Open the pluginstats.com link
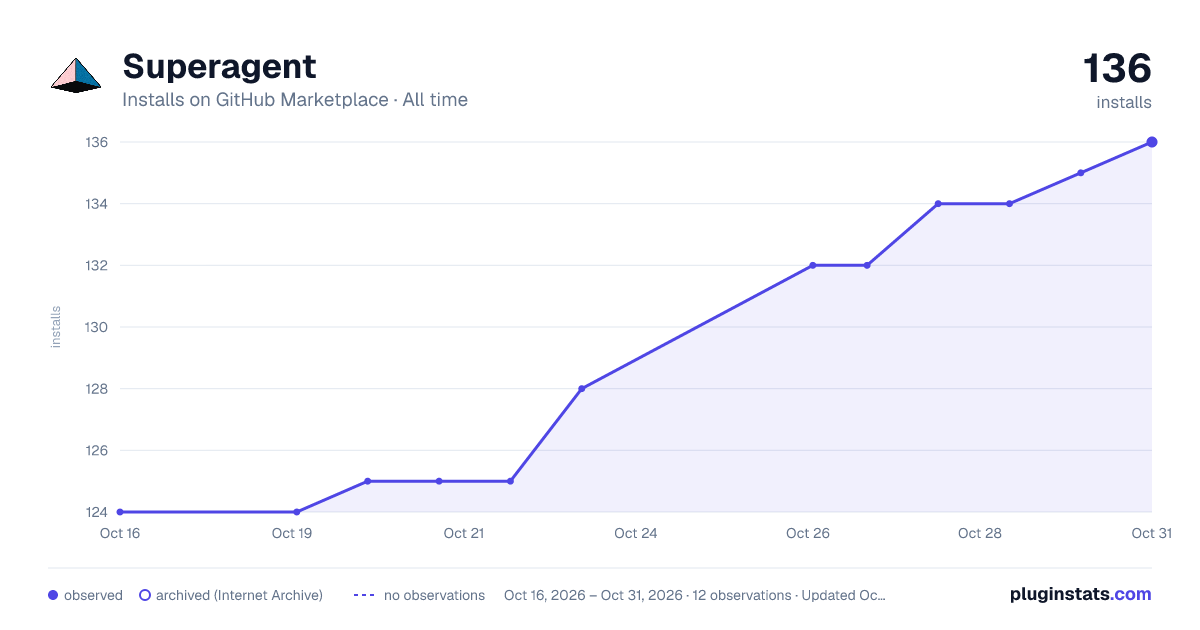 pyautogui.click(x=1080, y=594)
